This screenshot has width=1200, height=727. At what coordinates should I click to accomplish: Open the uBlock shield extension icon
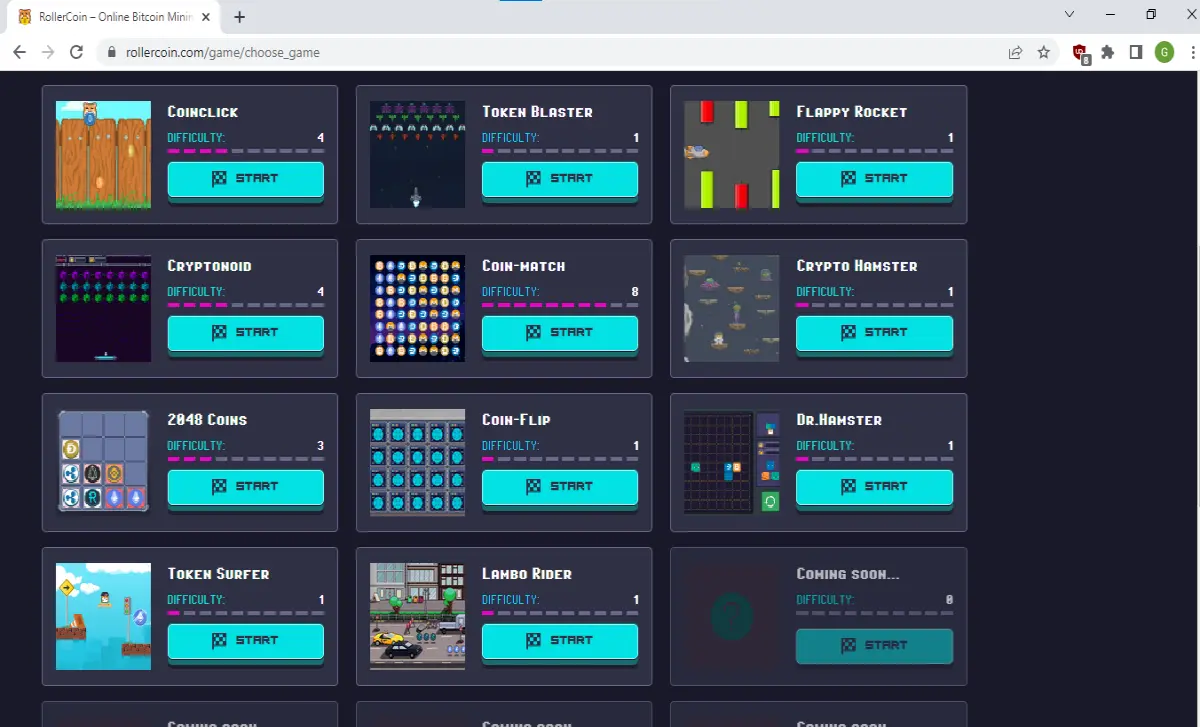[1081, 53]
